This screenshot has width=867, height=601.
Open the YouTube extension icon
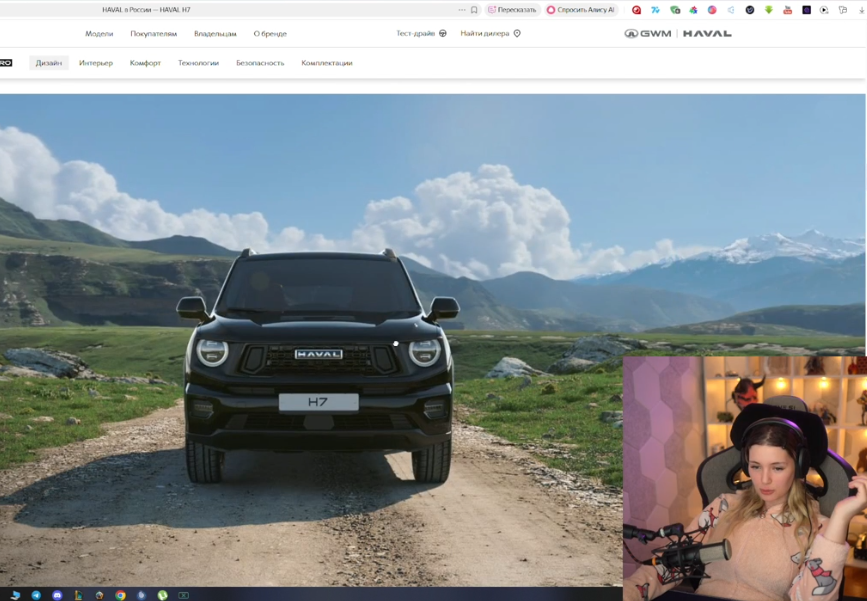pos(787,10)
